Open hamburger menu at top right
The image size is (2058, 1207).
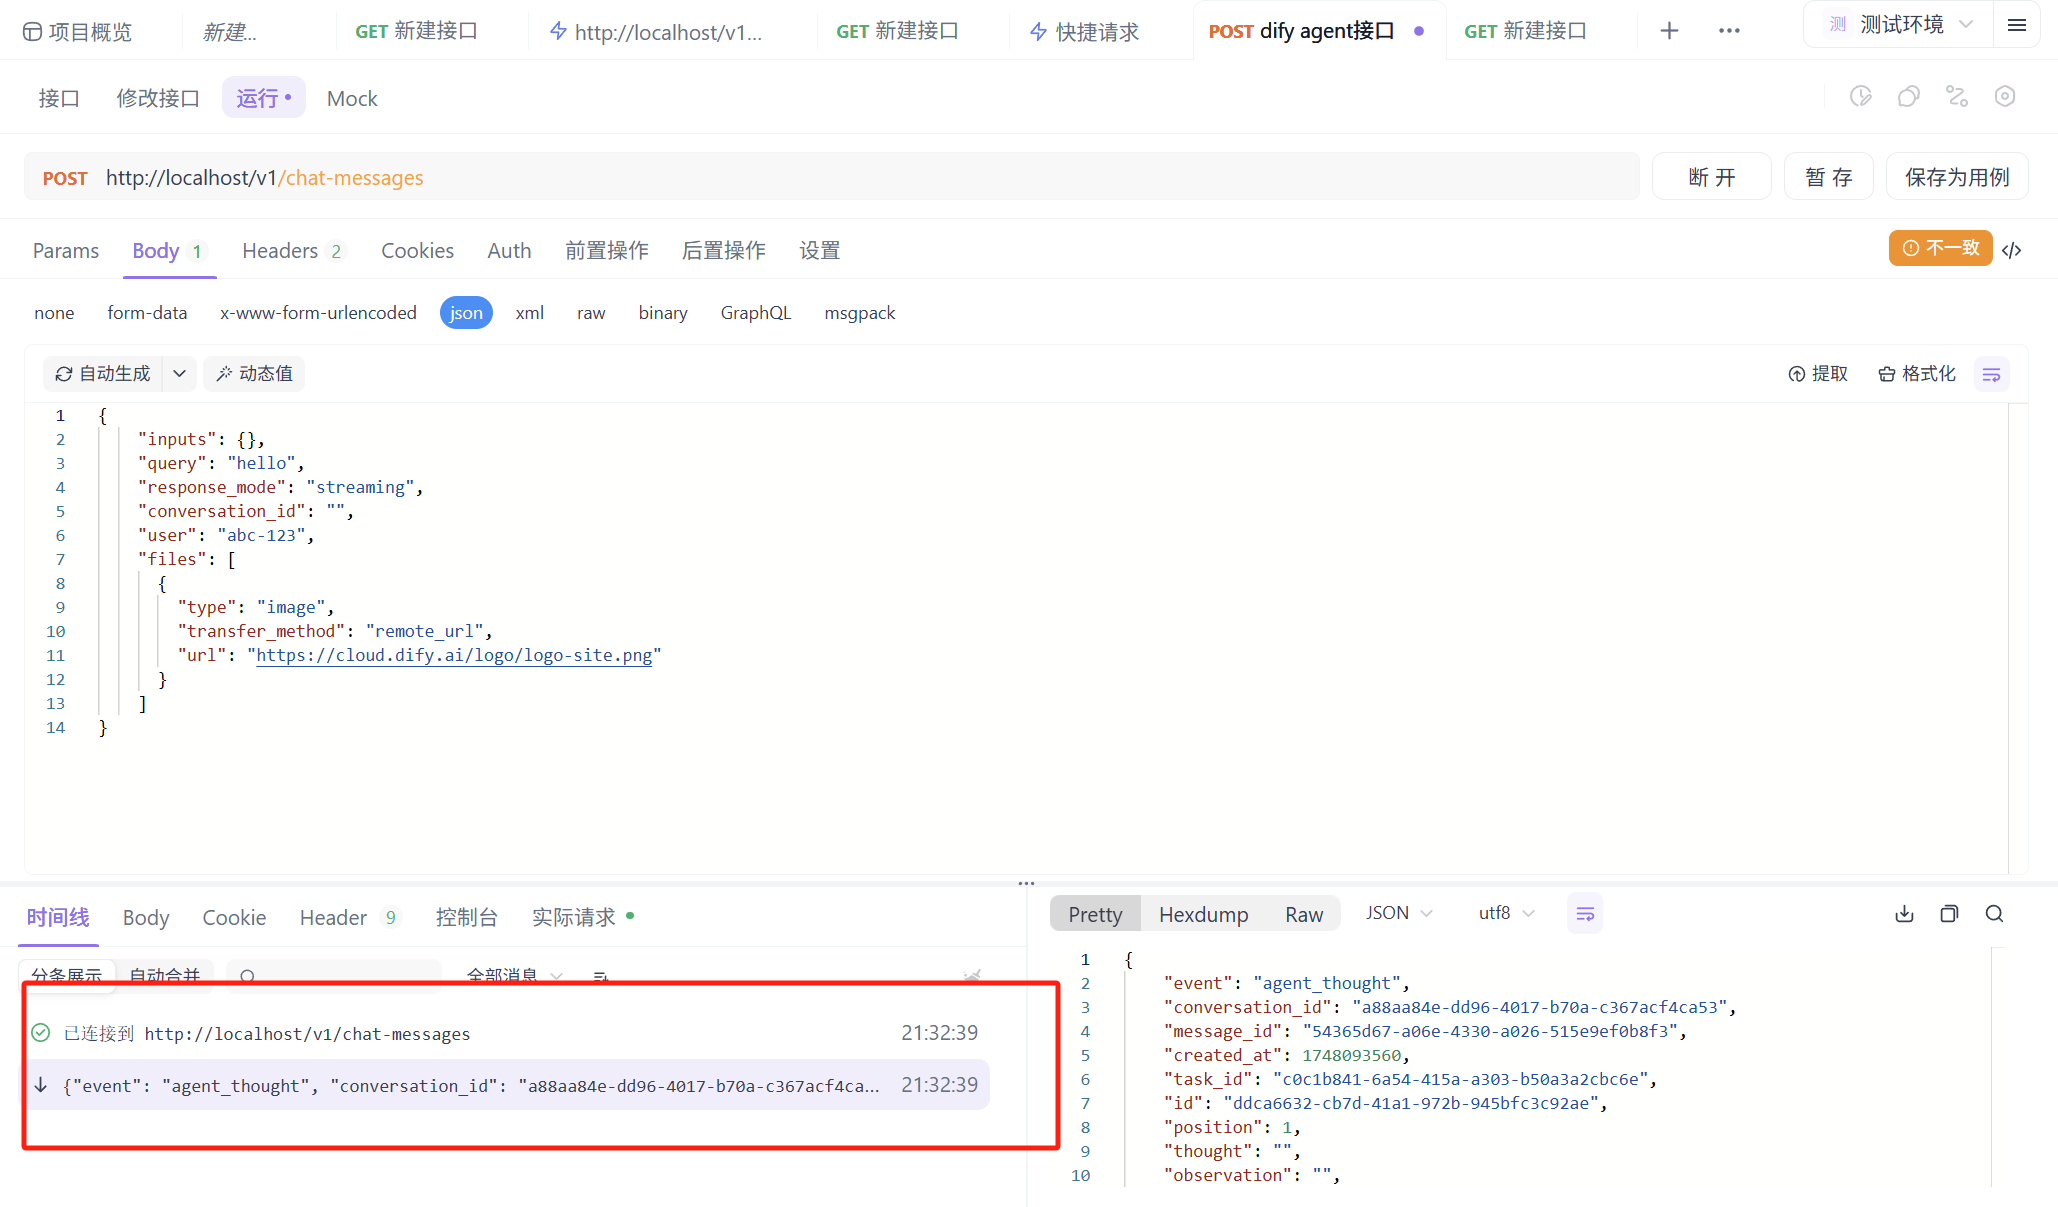2017,25
